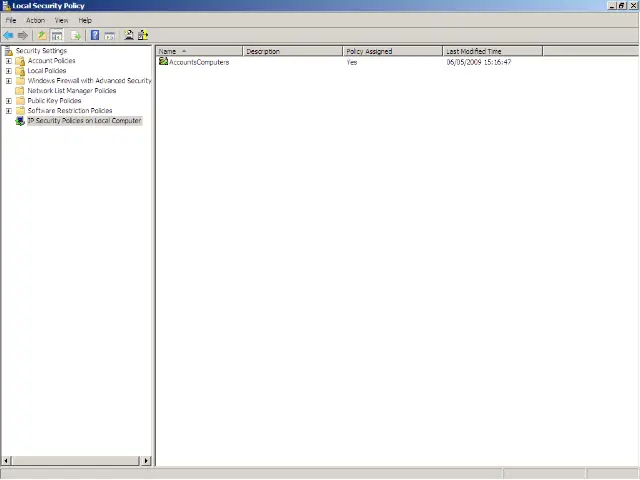Click the IP Security Policies node icon

[x=20, y=121]
